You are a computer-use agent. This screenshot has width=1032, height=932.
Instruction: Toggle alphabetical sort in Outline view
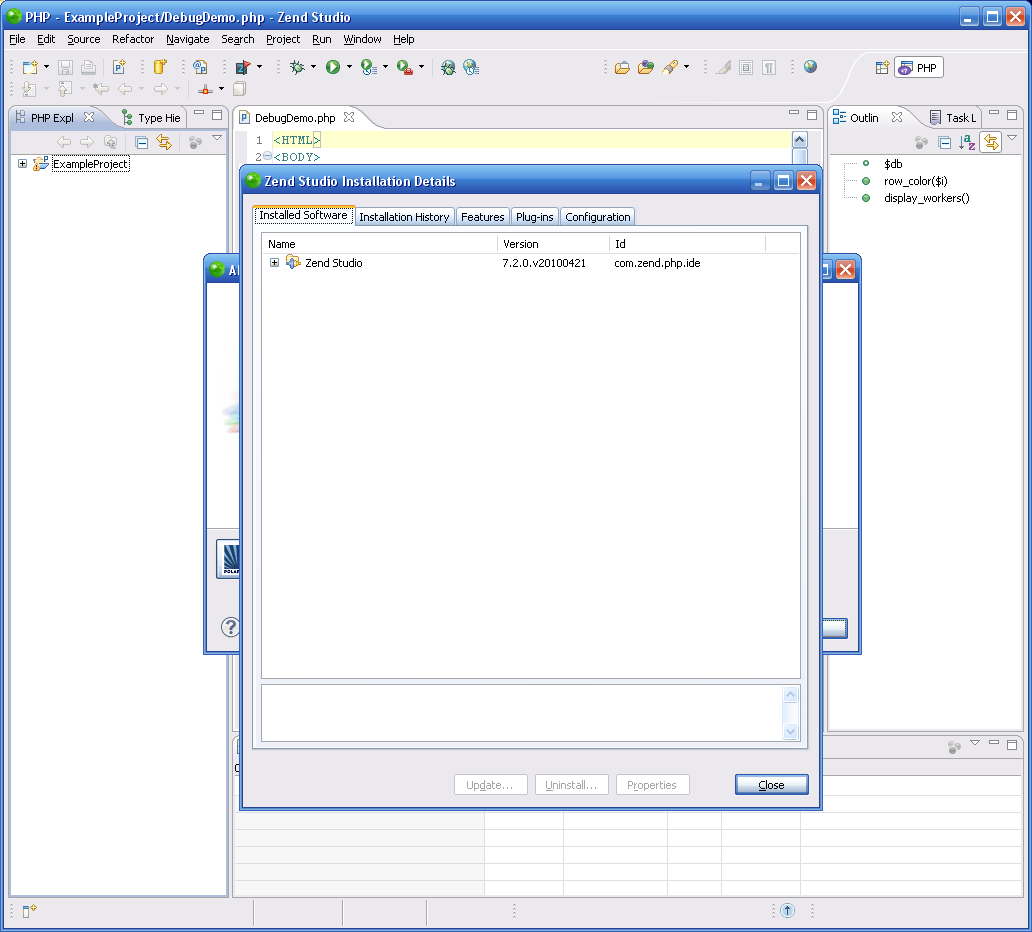tap(967, 143)
